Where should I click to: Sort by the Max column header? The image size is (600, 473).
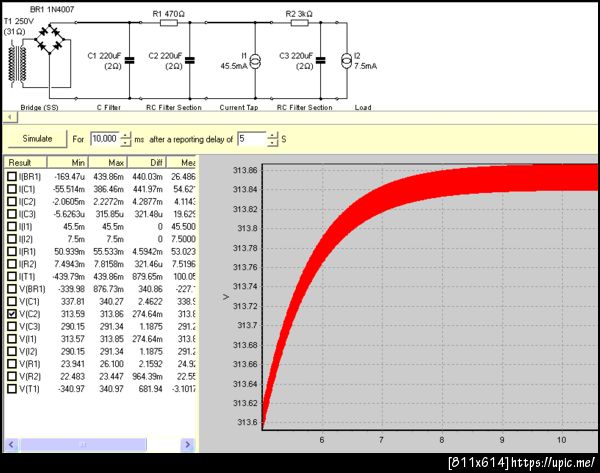108,162
